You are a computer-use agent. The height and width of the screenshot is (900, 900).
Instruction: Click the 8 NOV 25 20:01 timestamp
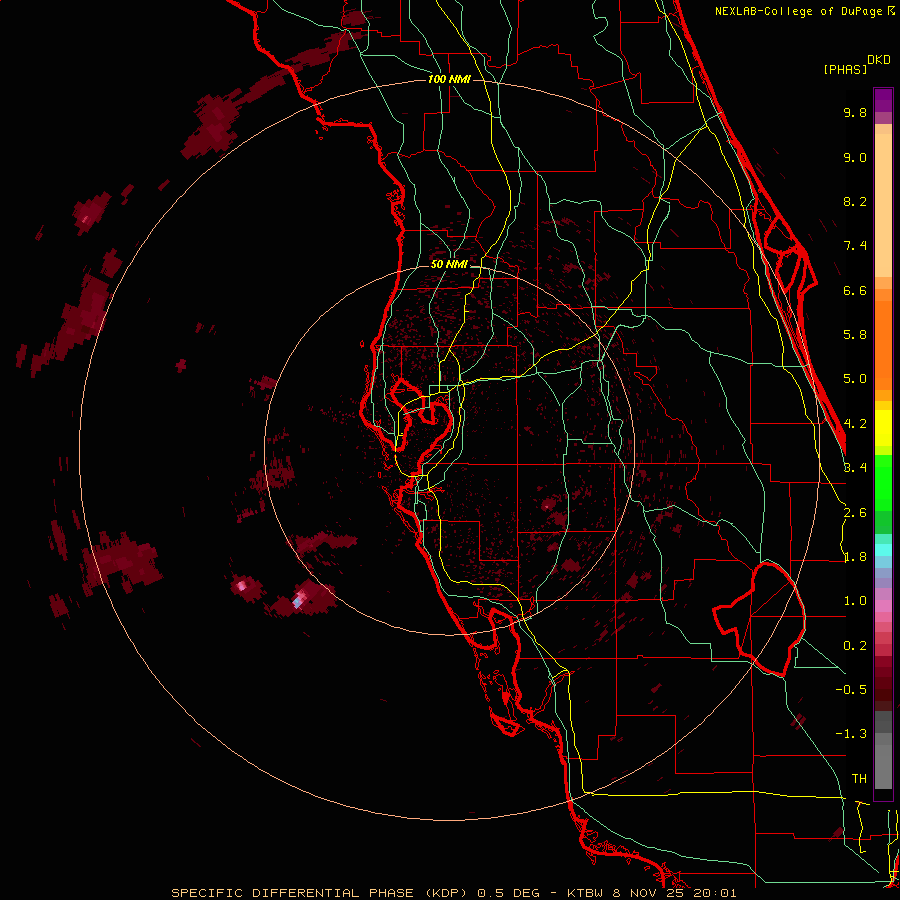coord(674,893)
